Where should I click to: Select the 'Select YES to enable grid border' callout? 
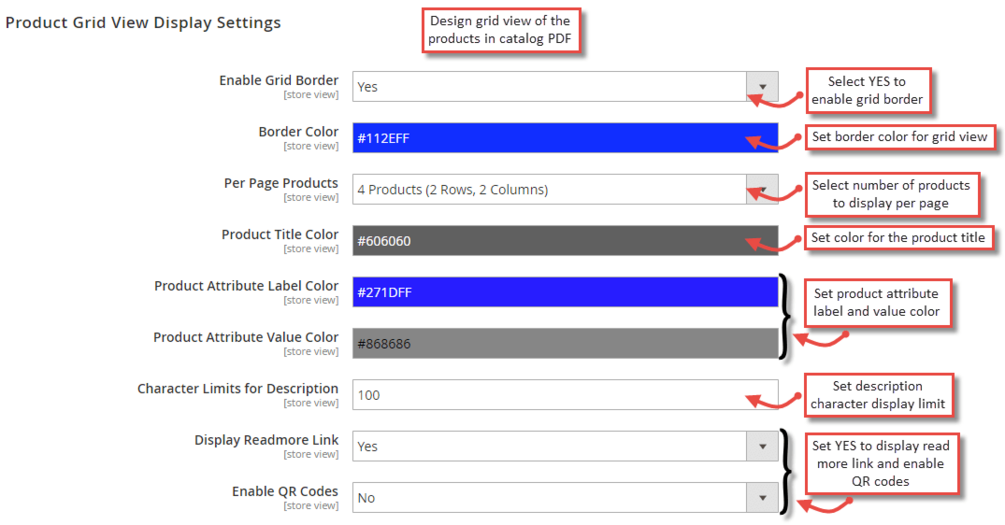pos(866,90)
